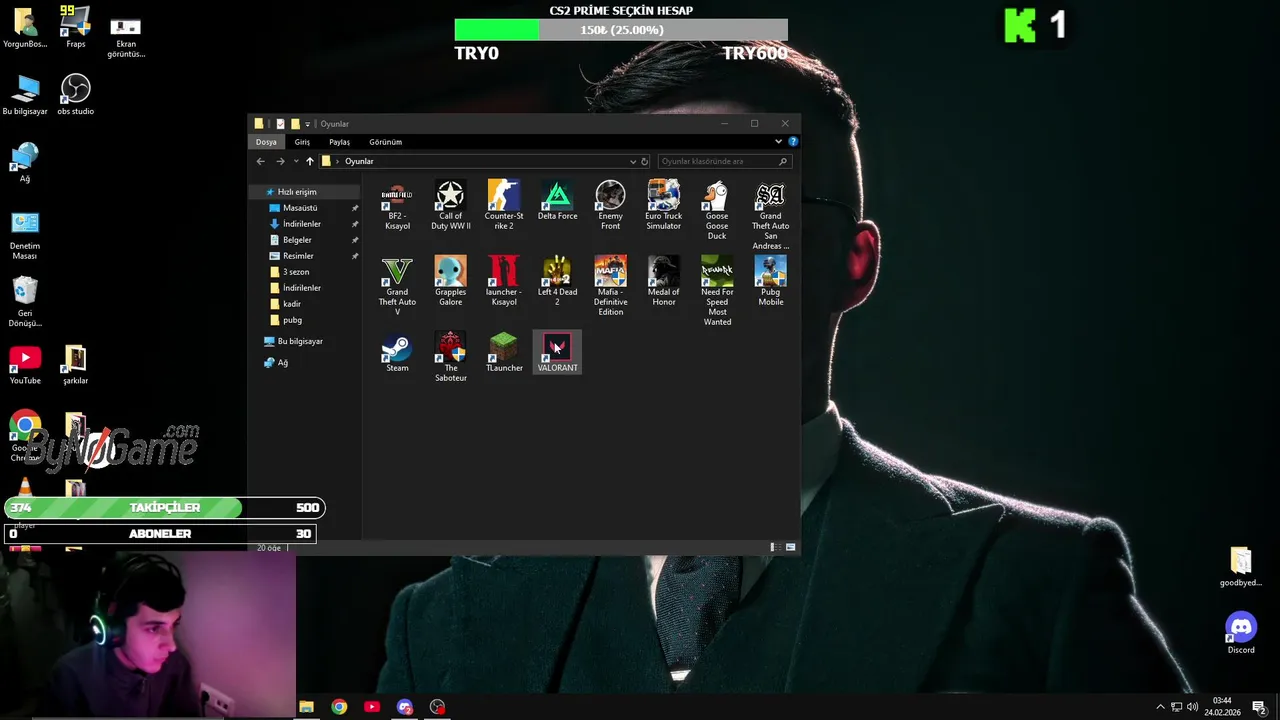The image size is (1280, 720).
Task: Select the Goose Goose Duck icon
Action: coord(716,211)
